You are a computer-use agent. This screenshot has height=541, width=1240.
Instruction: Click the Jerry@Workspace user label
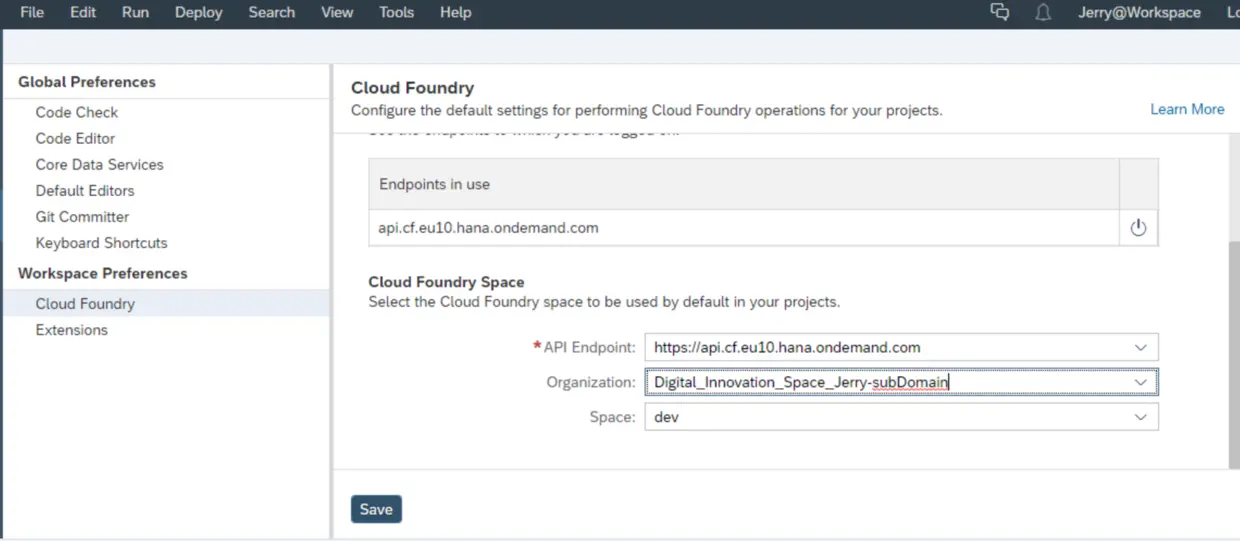(1139, 13)
